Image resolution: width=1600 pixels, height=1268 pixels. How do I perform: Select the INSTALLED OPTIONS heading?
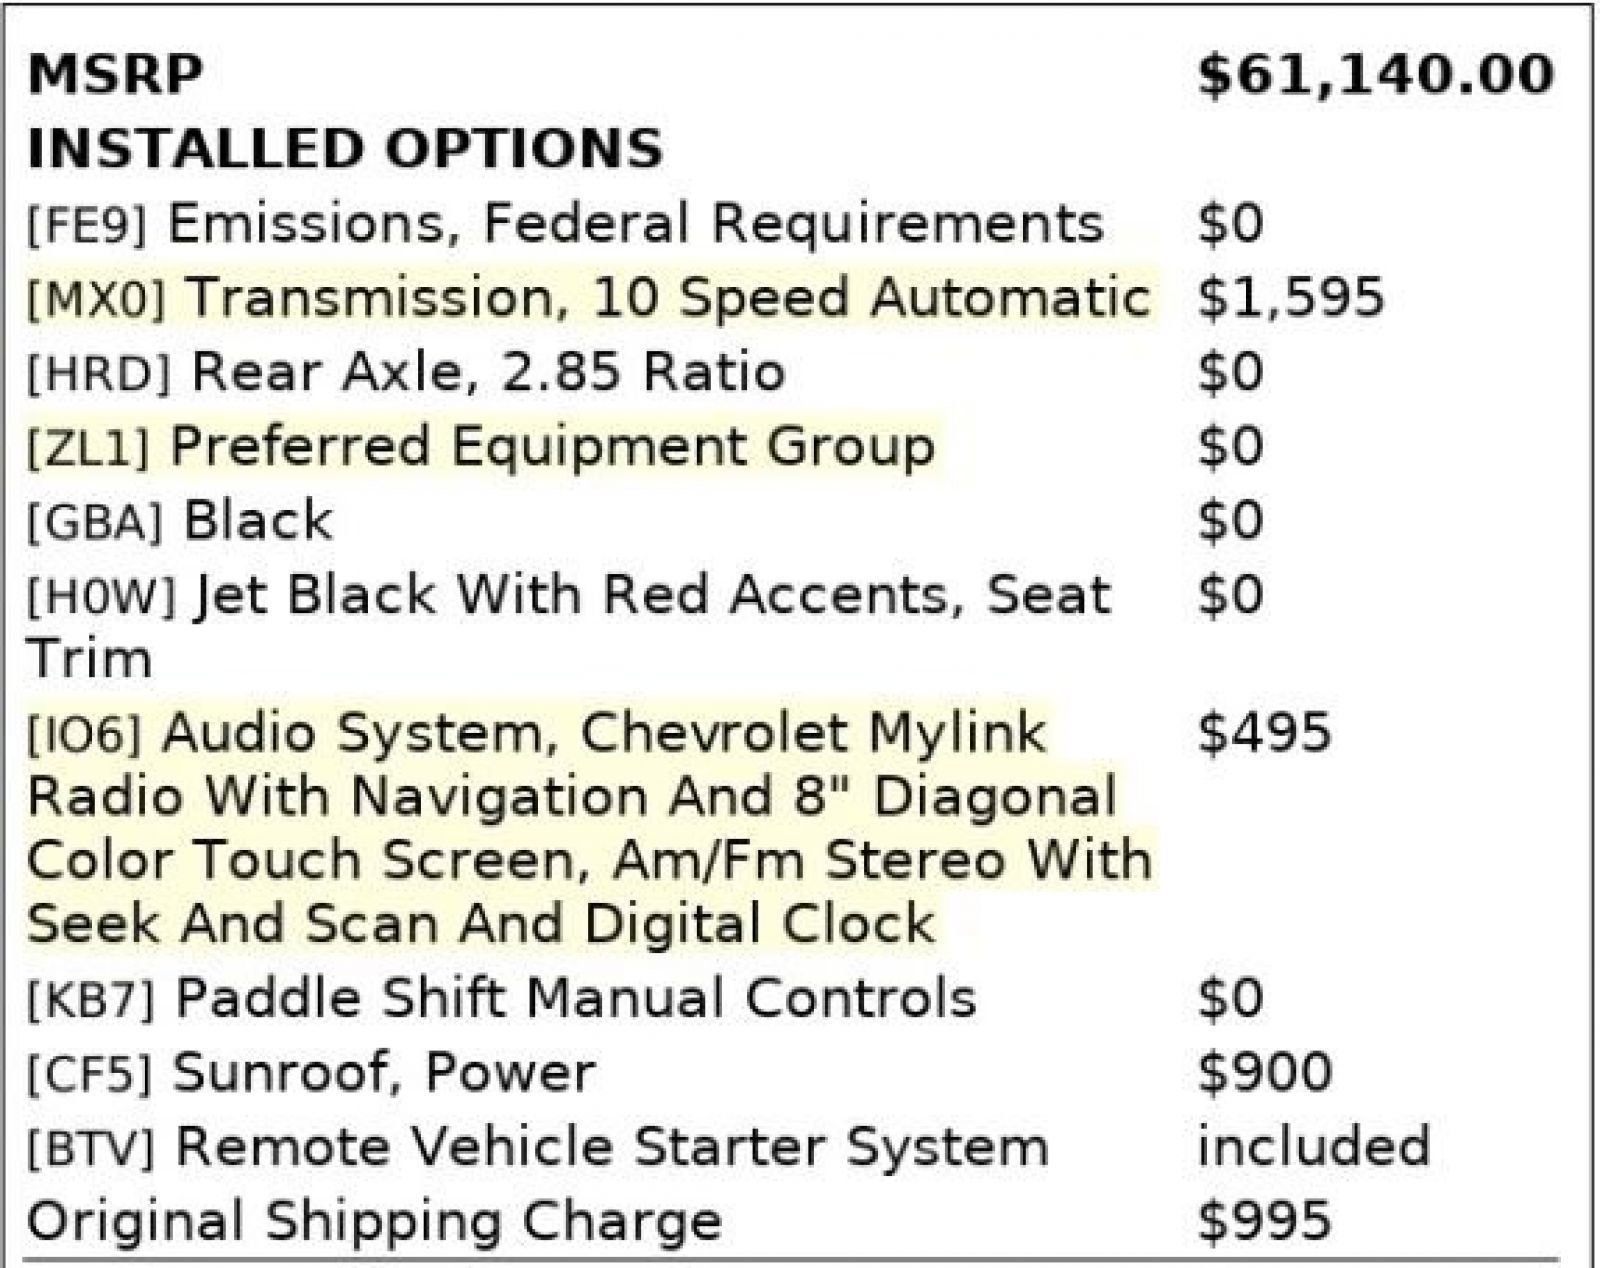click(x=345, y=148)
